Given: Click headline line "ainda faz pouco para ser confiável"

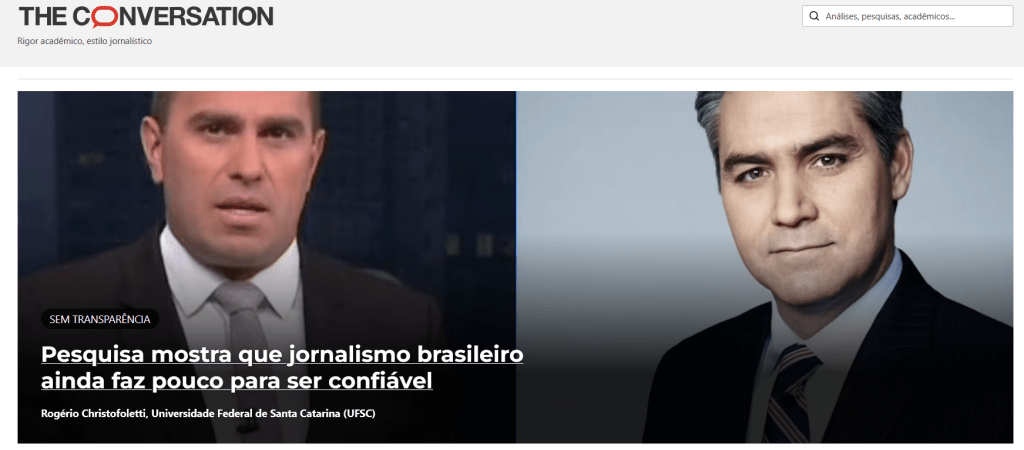Looking at the screenshot, I should point(236,381).
